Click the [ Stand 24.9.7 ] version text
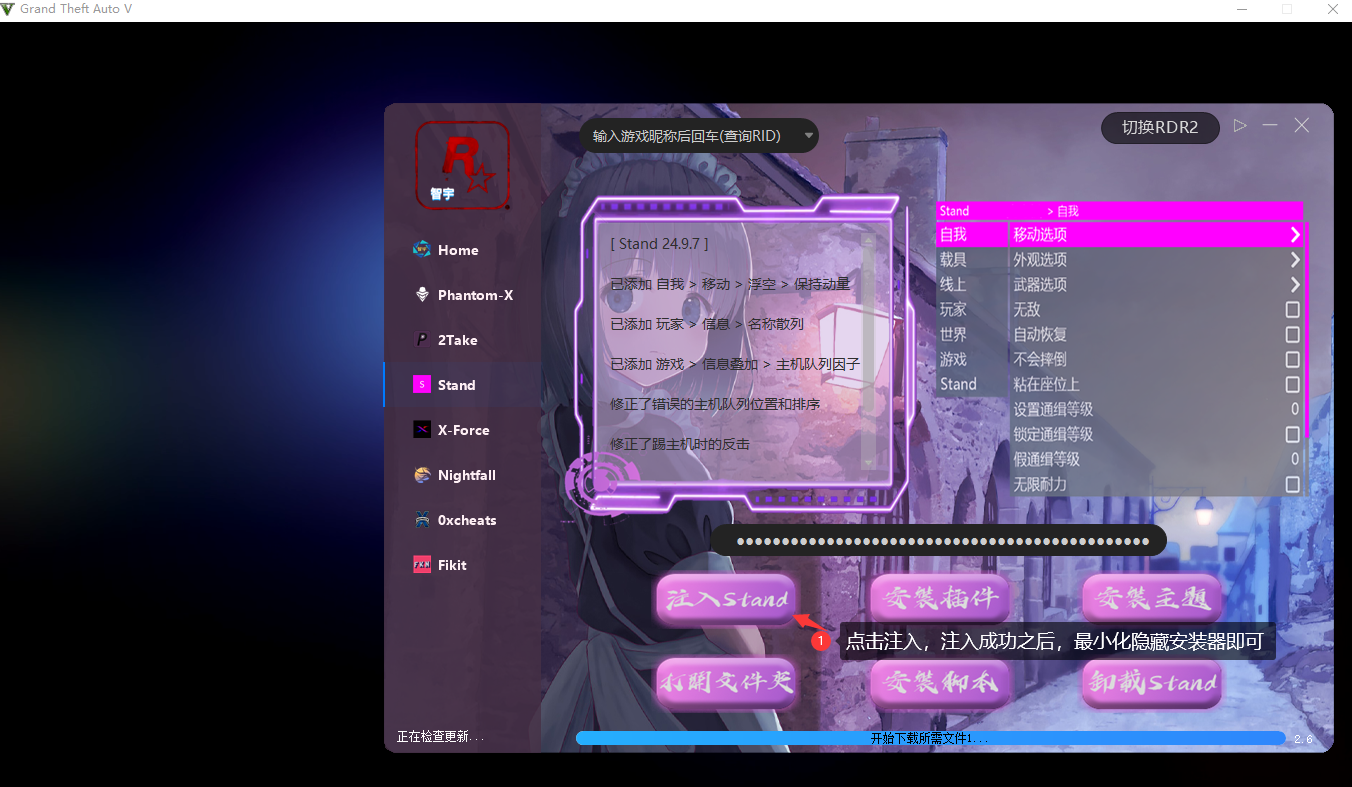 pos(659,244)
